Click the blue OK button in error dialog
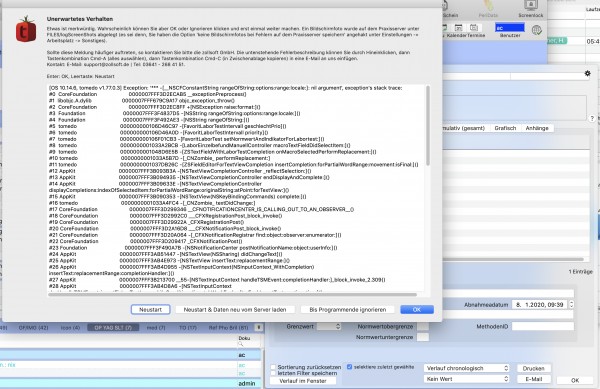 pos(417,309)
